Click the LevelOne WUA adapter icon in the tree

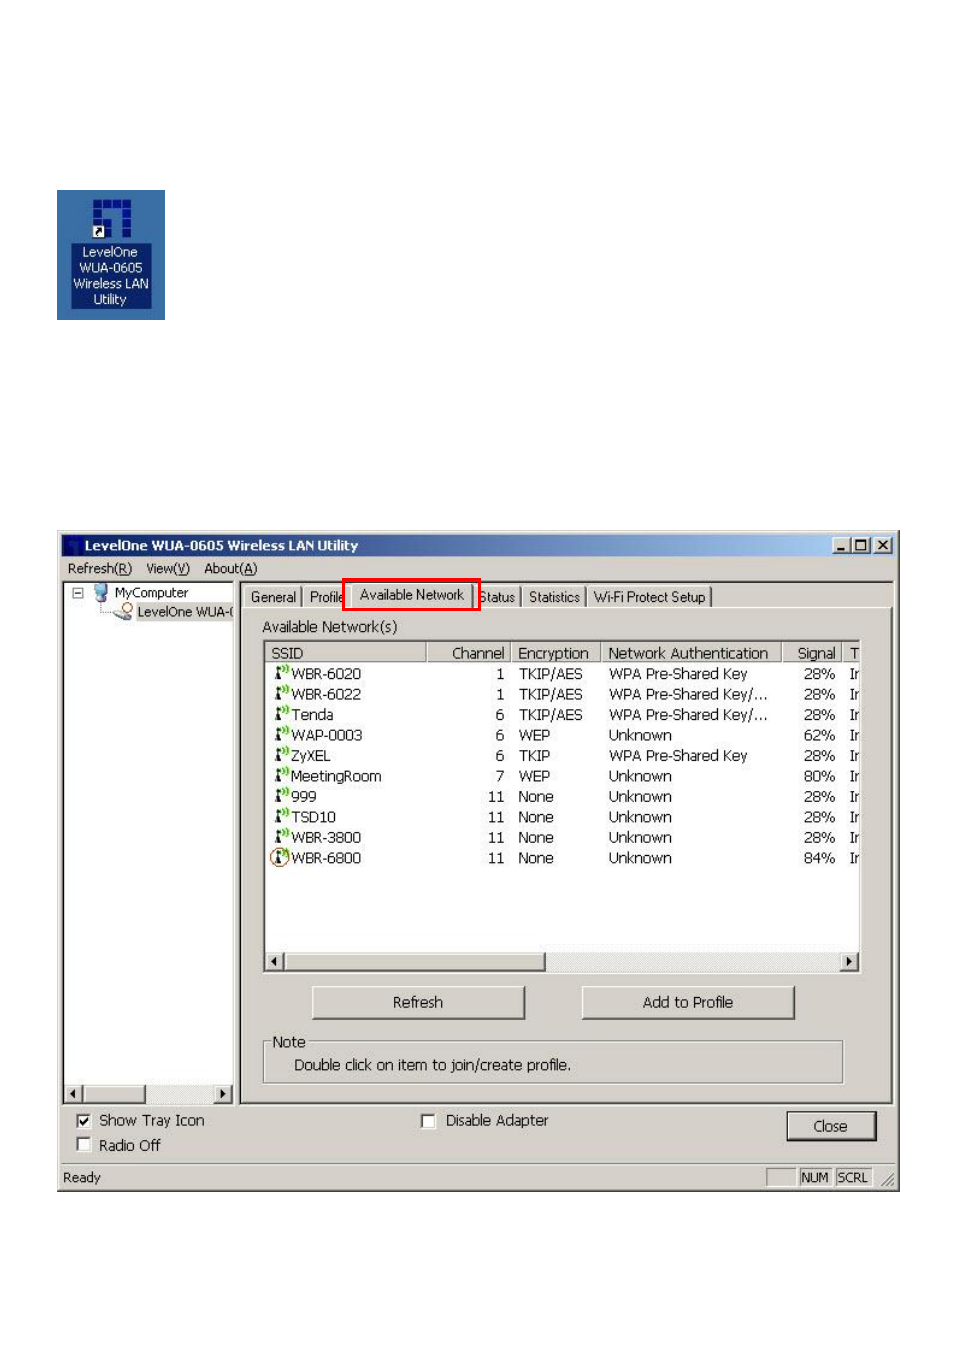(x=123, y=611)
